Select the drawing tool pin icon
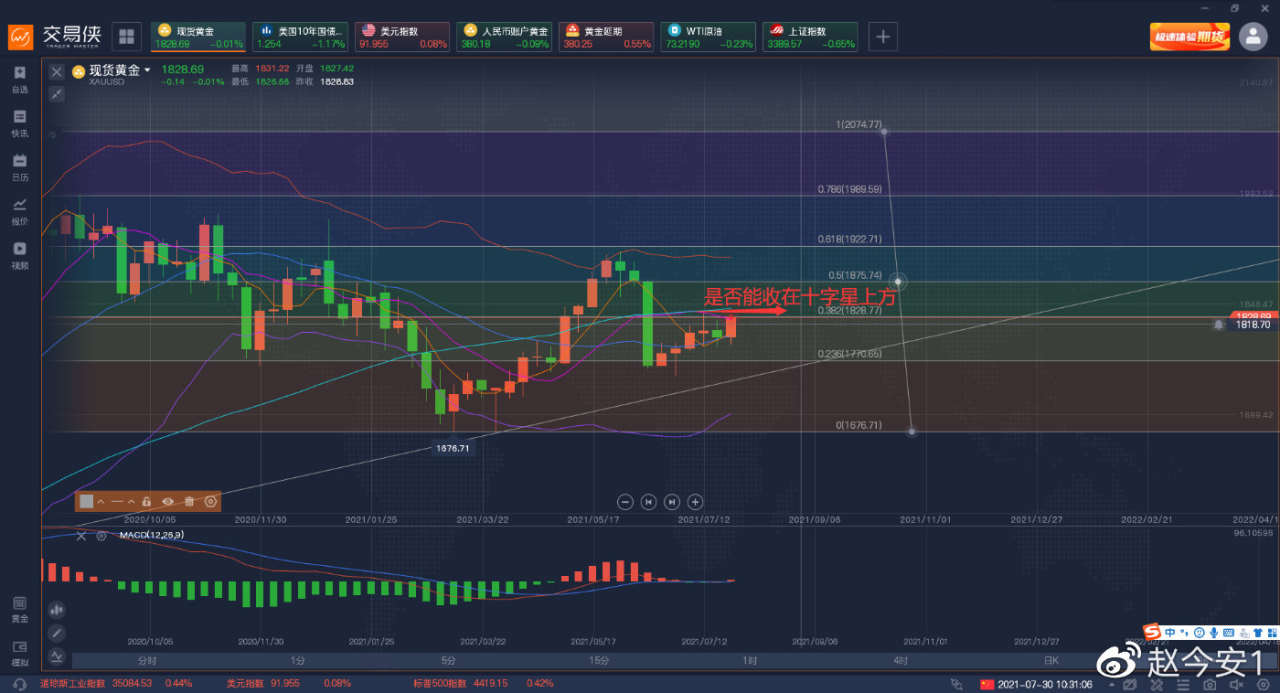The image size is (1280, 693). [57, 94]
